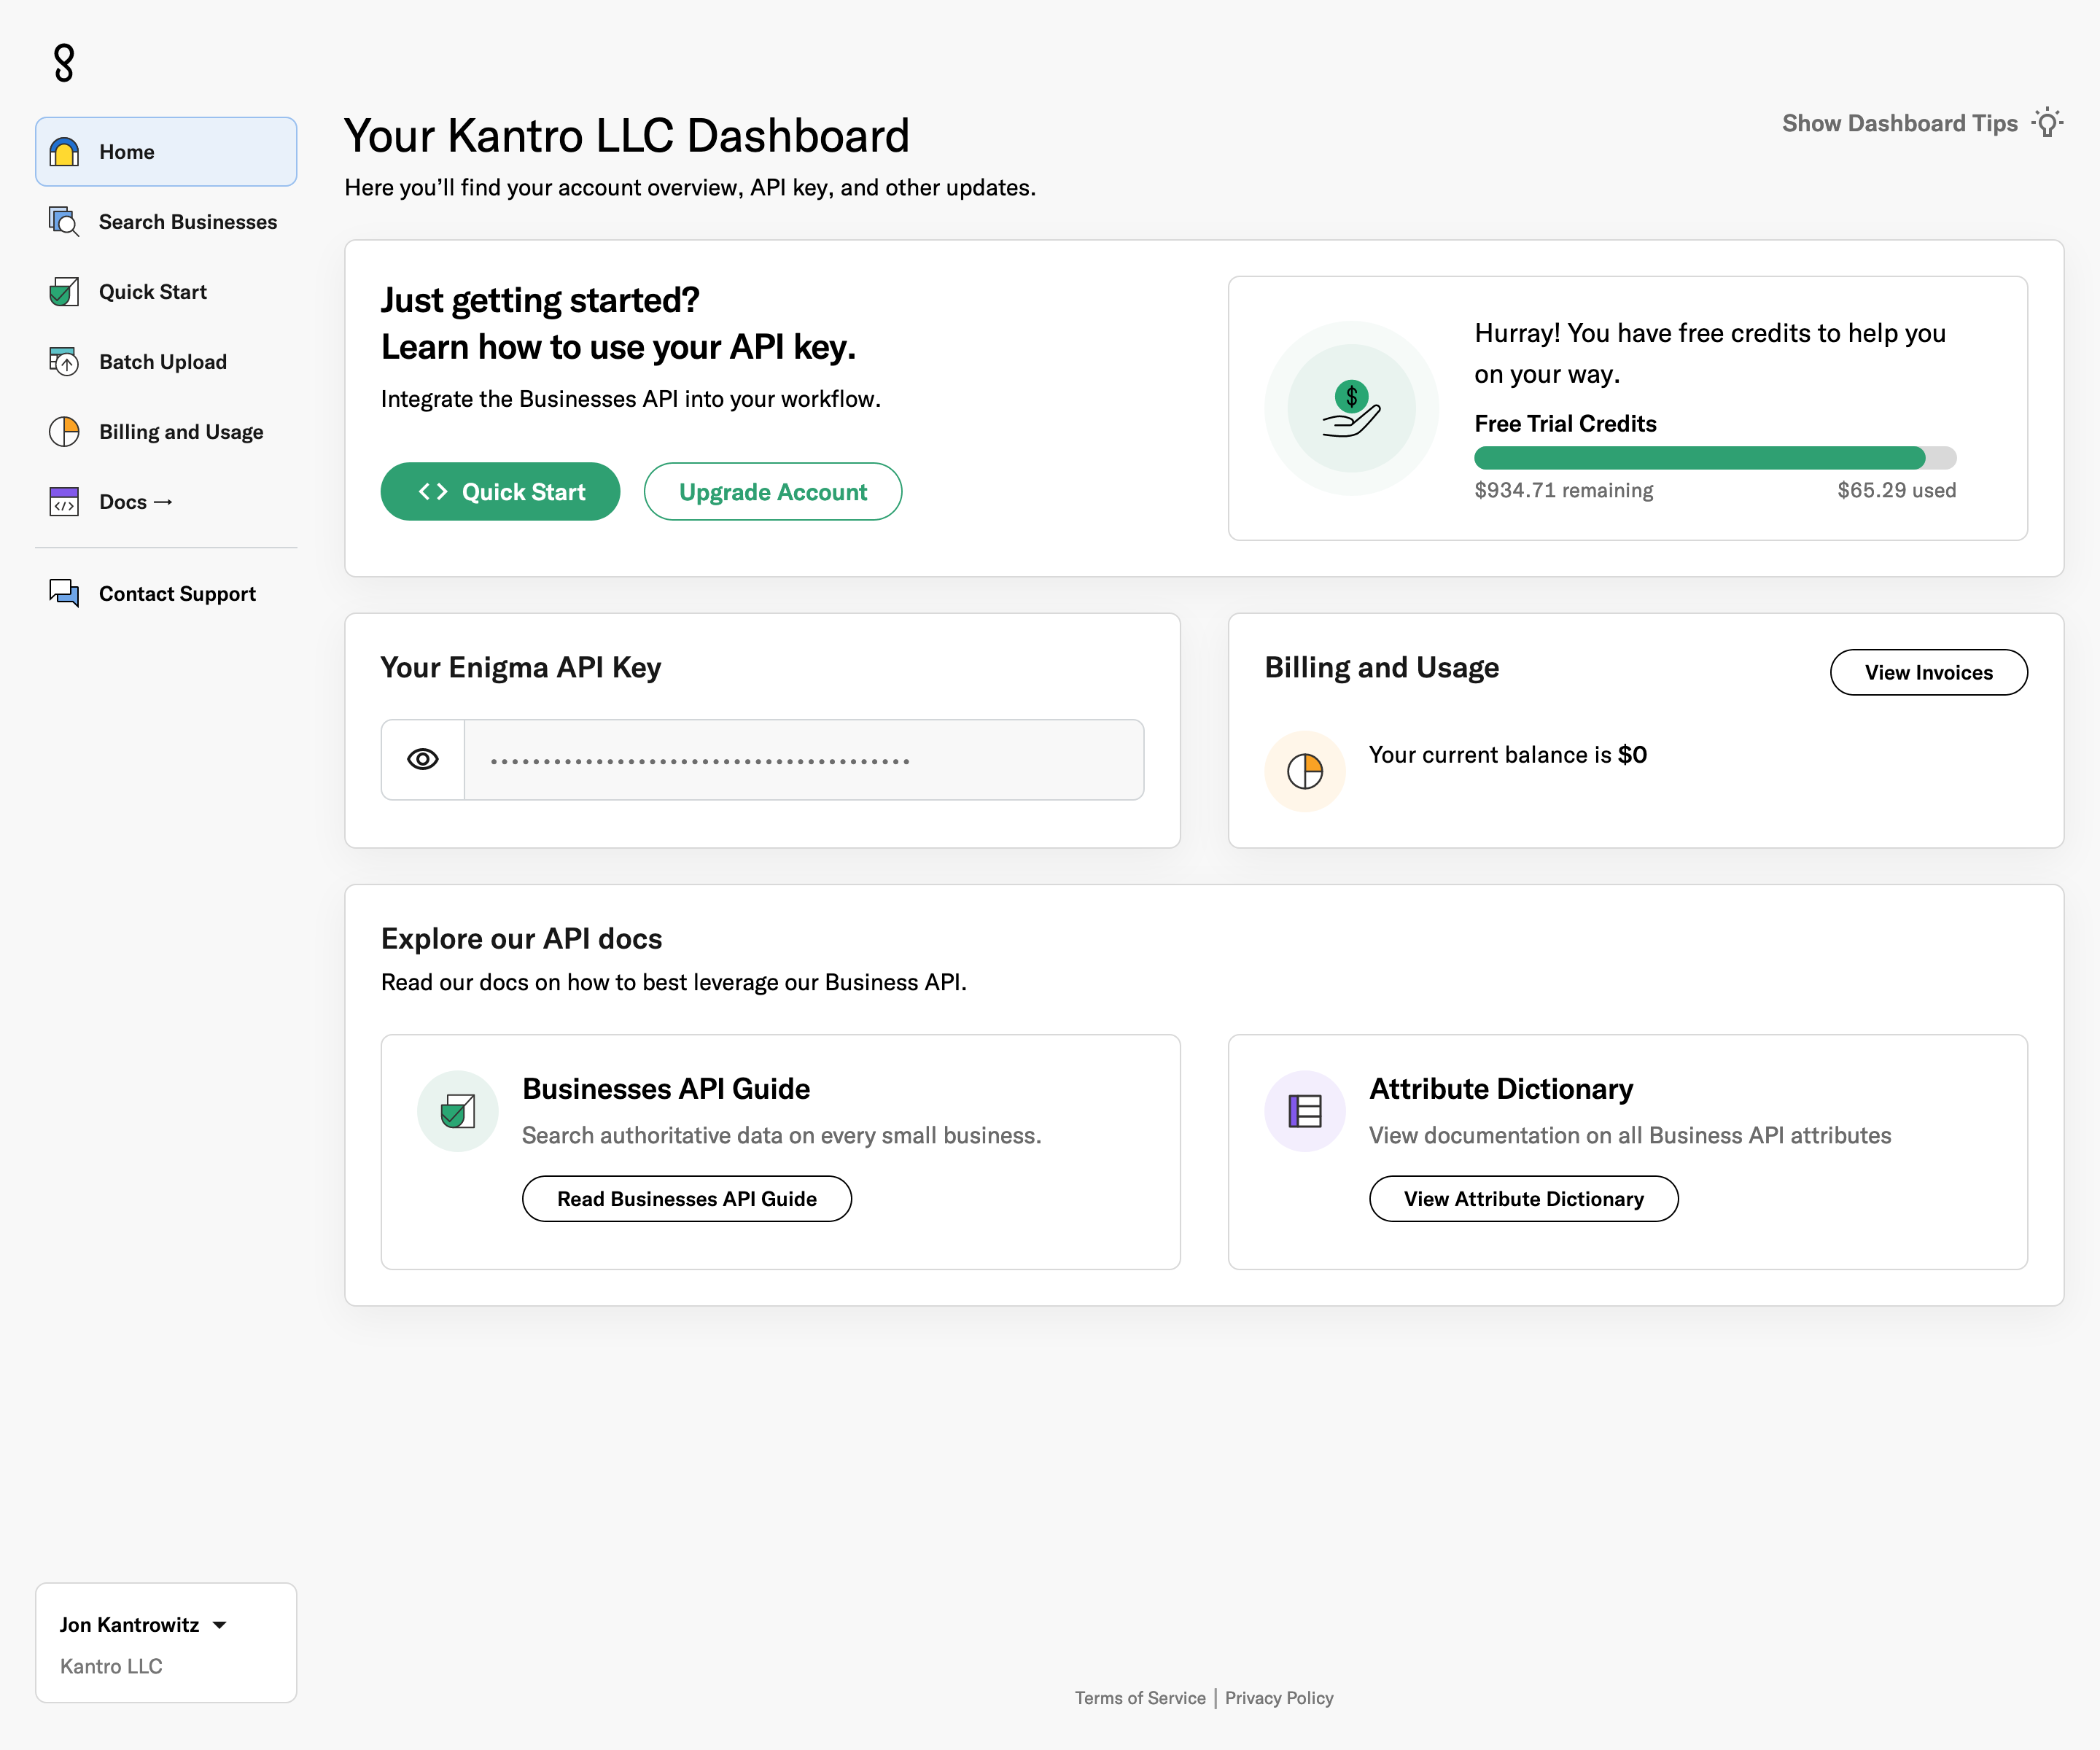Click the Upgrade Account button
The image size is (2100, 1750).
[x=773, y=491]
